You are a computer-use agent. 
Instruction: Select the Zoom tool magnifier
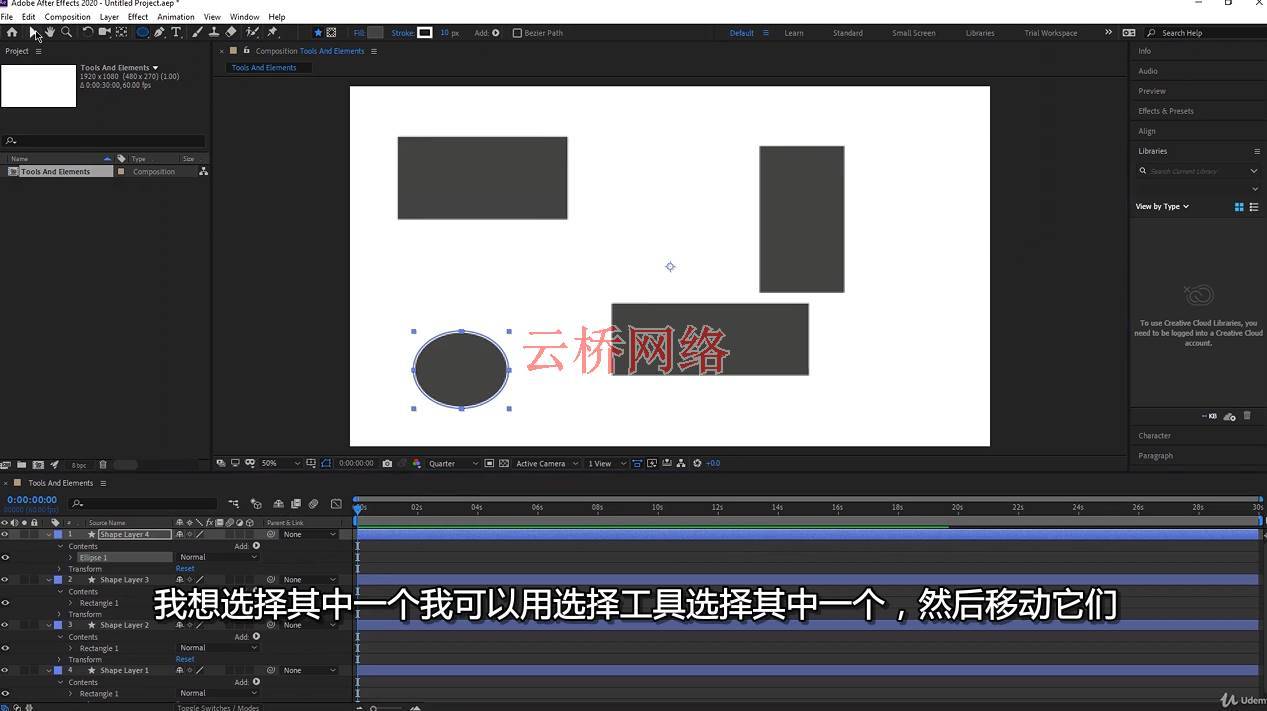pos(66,32)
